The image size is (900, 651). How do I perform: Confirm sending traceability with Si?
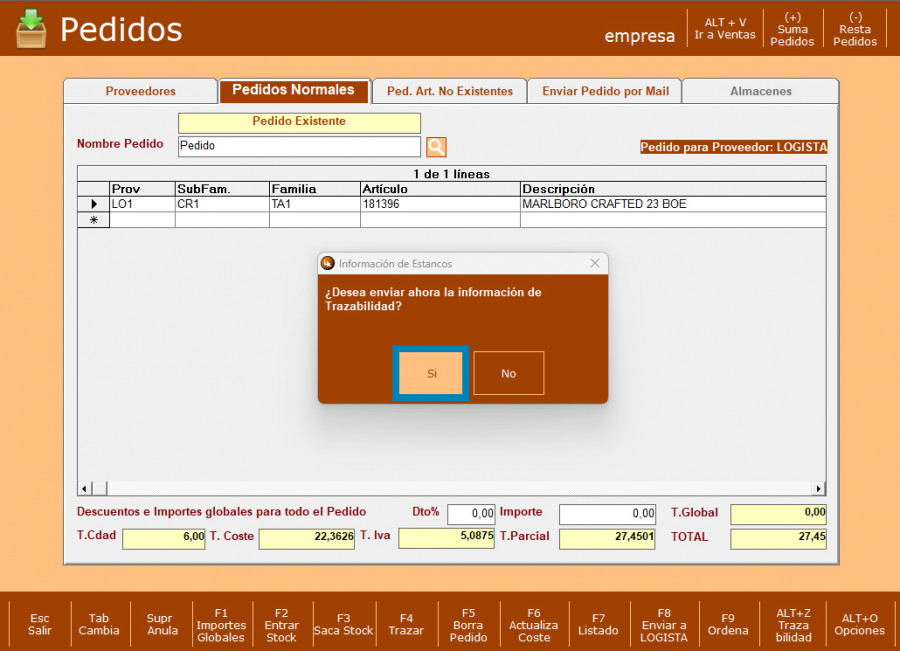pos(431,373)
